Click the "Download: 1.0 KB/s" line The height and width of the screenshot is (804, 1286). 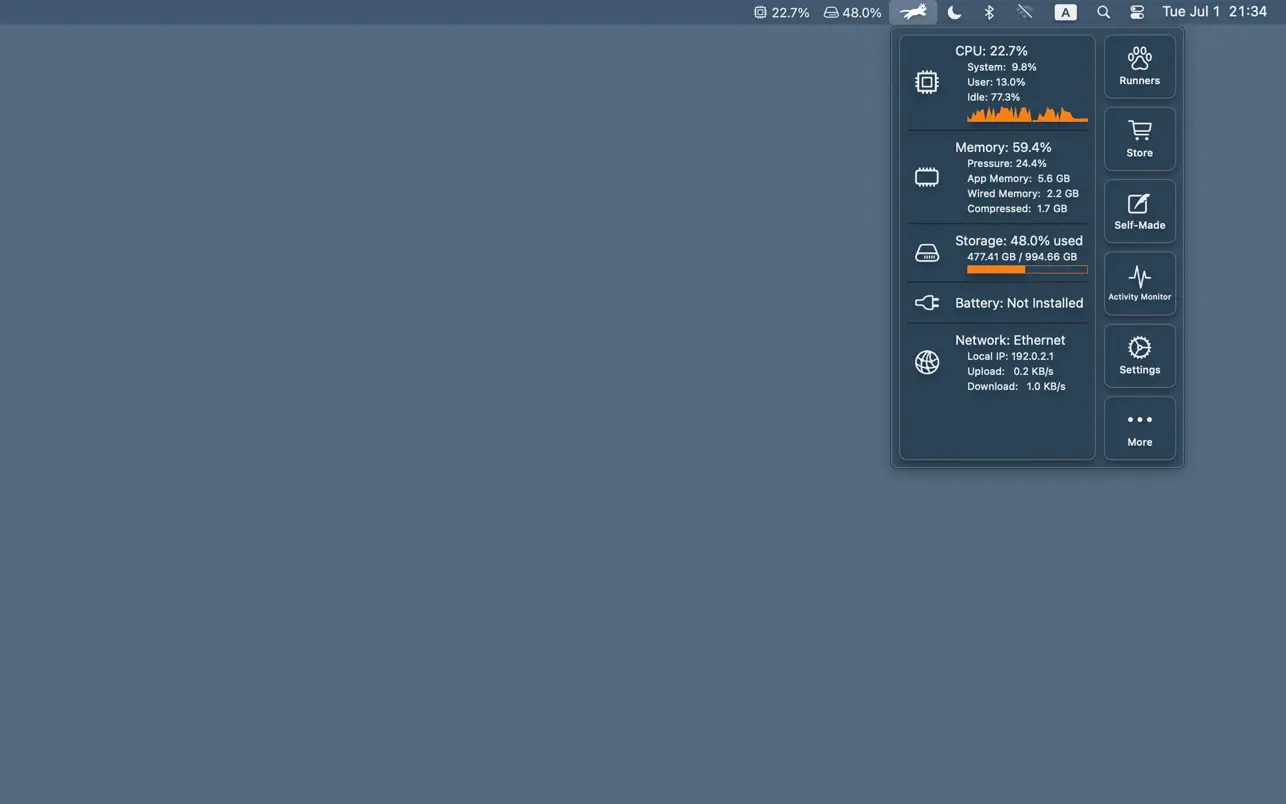(x=1016, y=386)
